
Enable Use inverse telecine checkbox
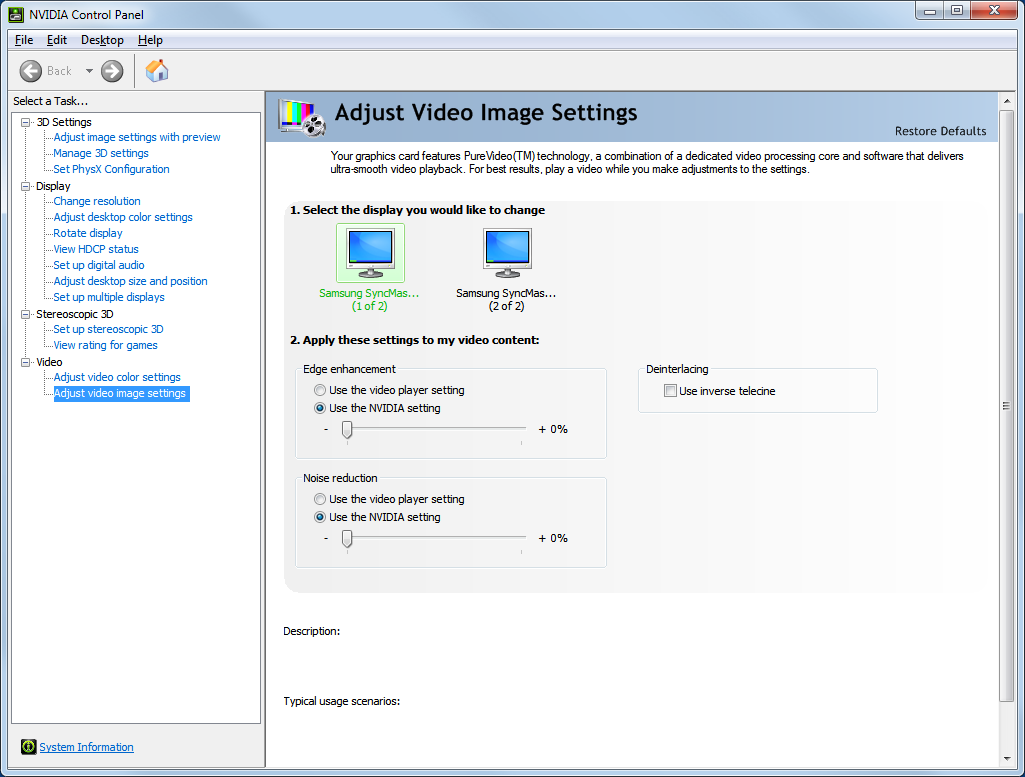(x=670, y=391)
